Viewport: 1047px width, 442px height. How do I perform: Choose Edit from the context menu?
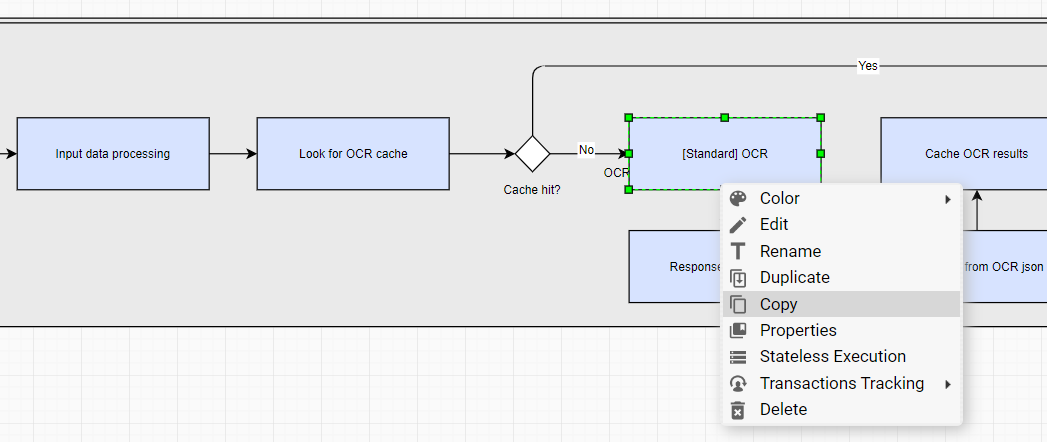tap(841, 225)
